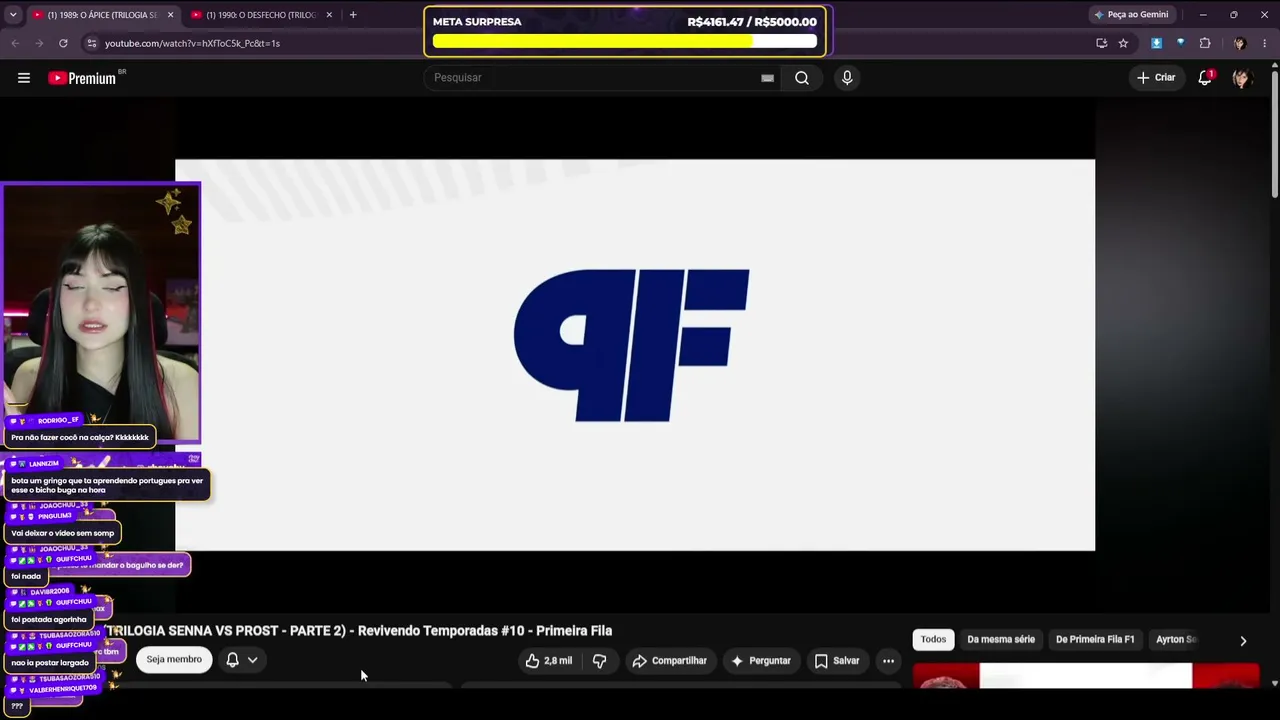Like the video with 2,8 mil likes
The image size is (1280, 720).
[549, 661]
